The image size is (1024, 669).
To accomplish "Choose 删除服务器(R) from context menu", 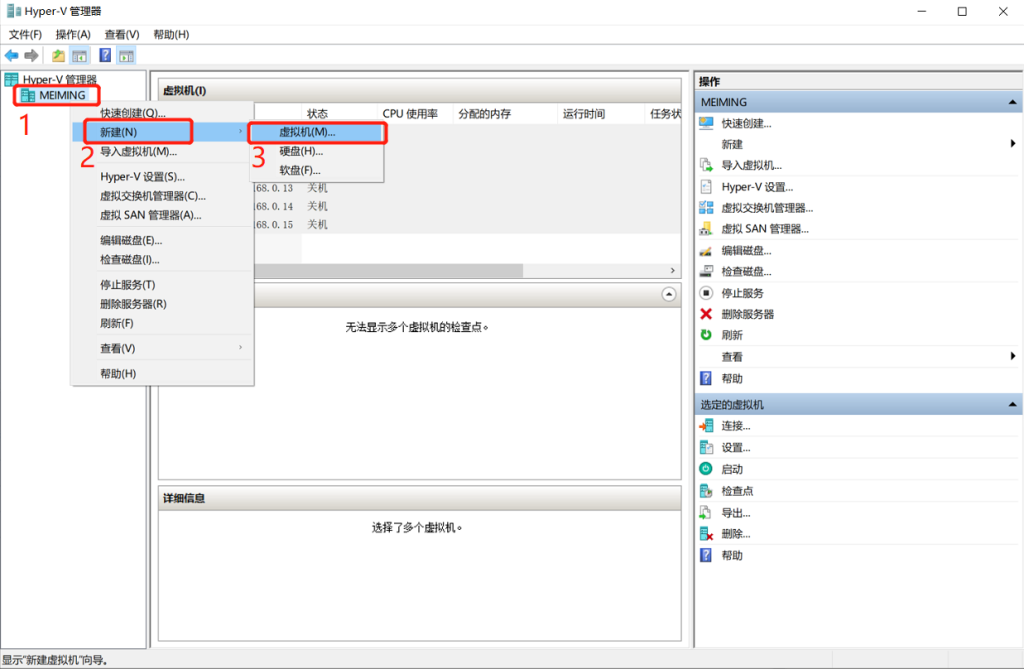I will 162,304.
